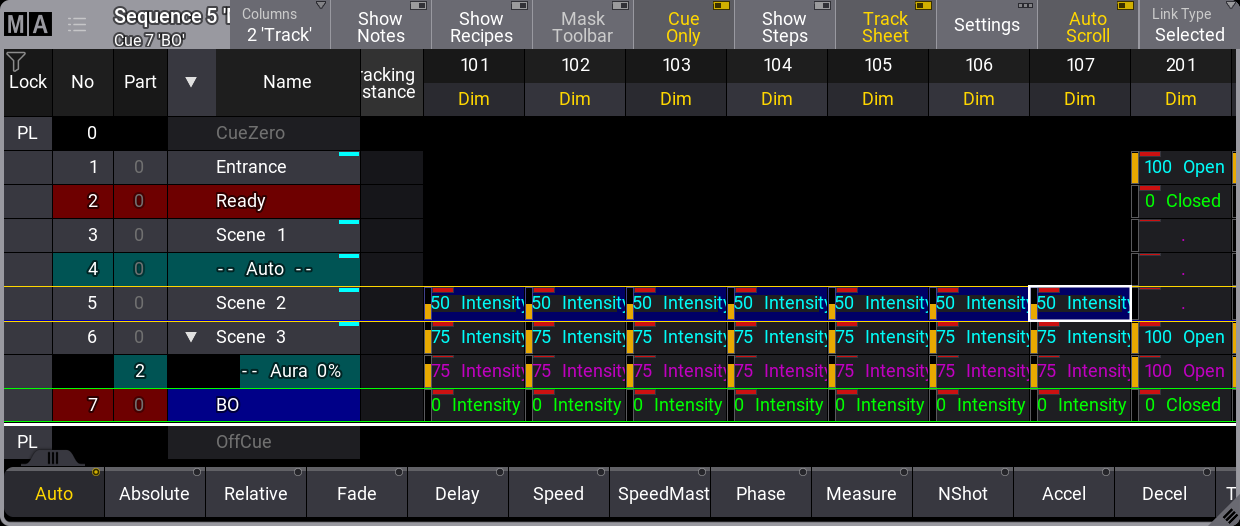Select the Ready cue name
The width and height of the screenshot is (1240, 526).
coord(264,201)
